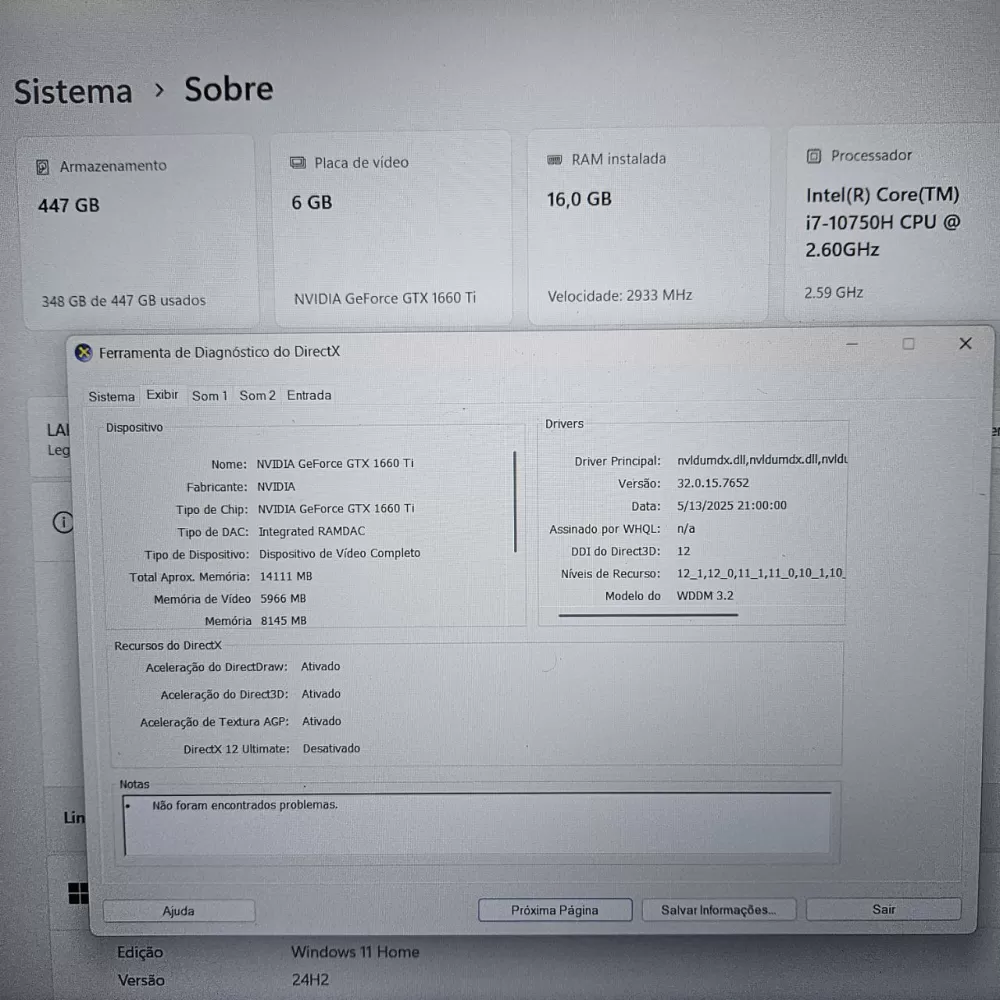
Task: Click the Níveis de Recurso value
Action: tap(761, 573)
